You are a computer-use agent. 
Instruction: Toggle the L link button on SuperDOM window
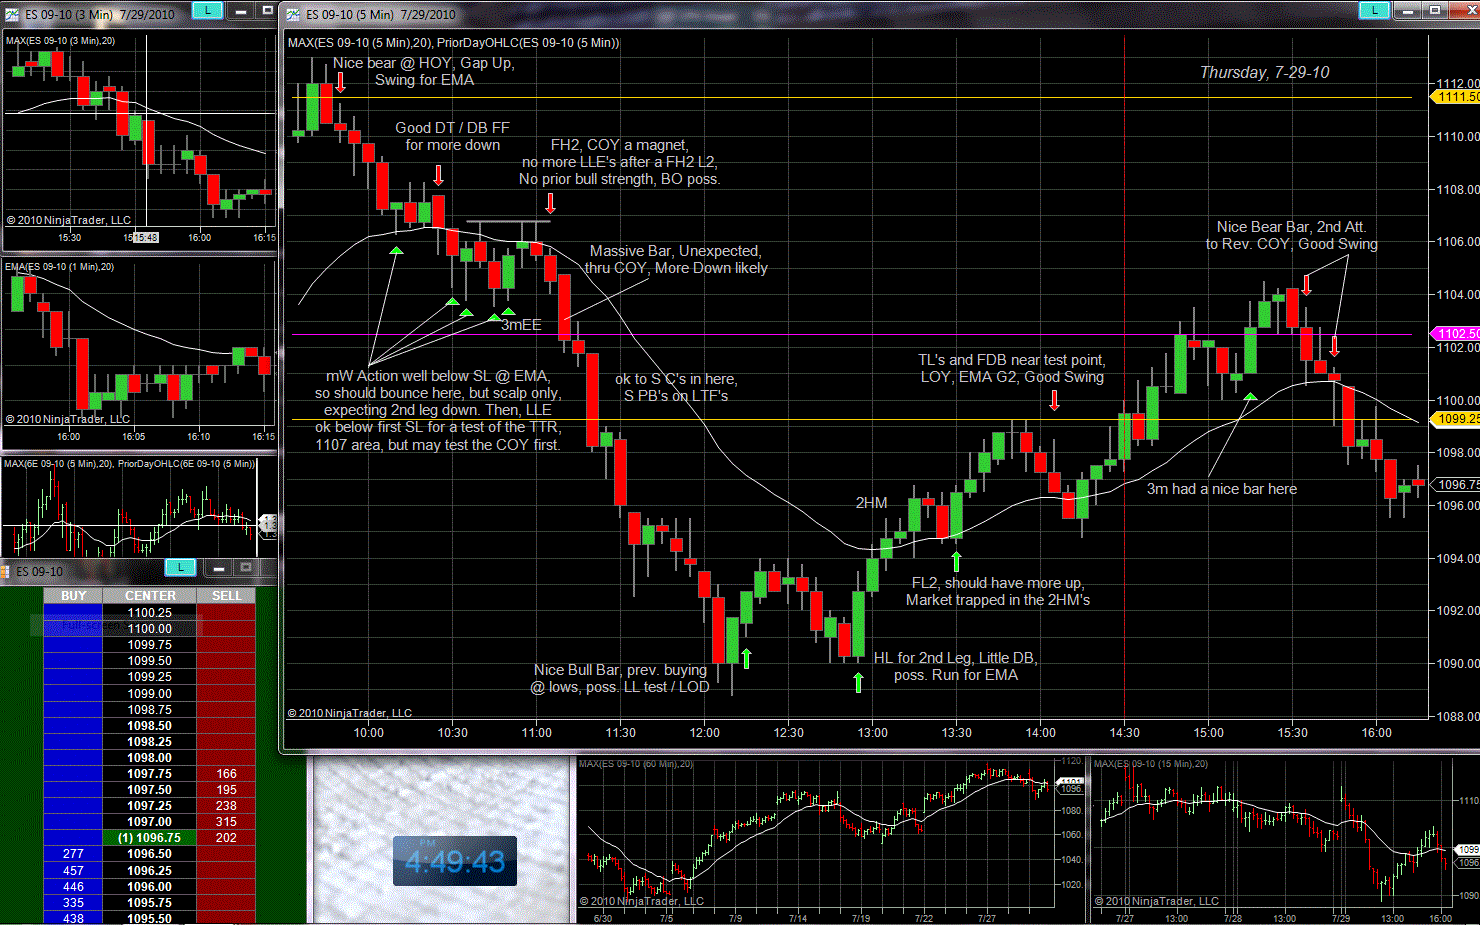click(x=180, y=567)
